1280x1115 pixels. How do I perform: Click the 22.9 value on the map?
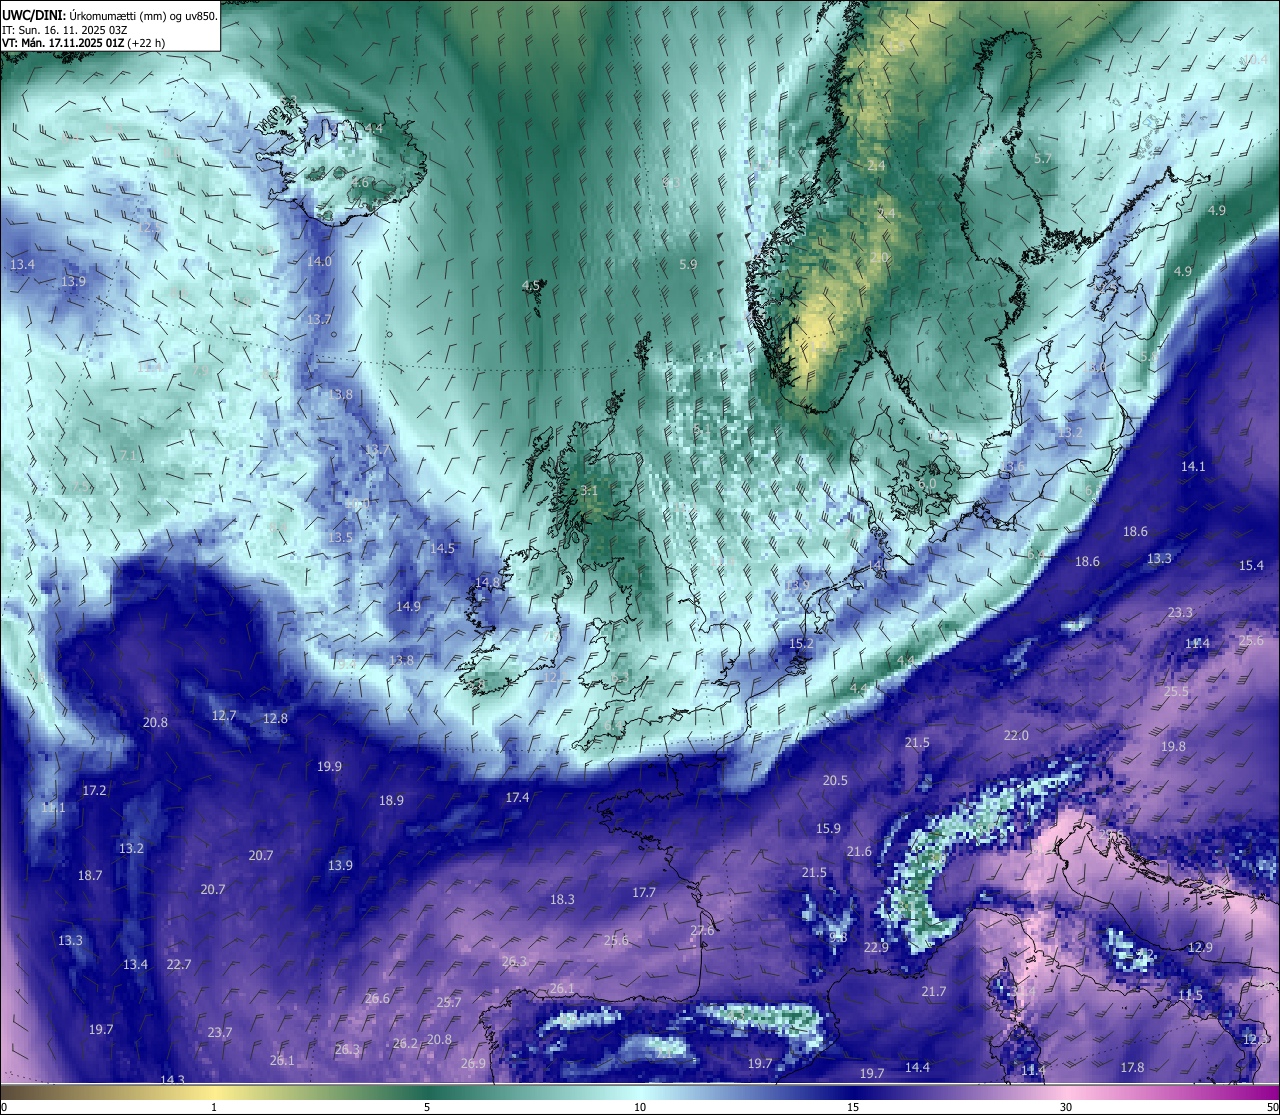pos(876,948)
